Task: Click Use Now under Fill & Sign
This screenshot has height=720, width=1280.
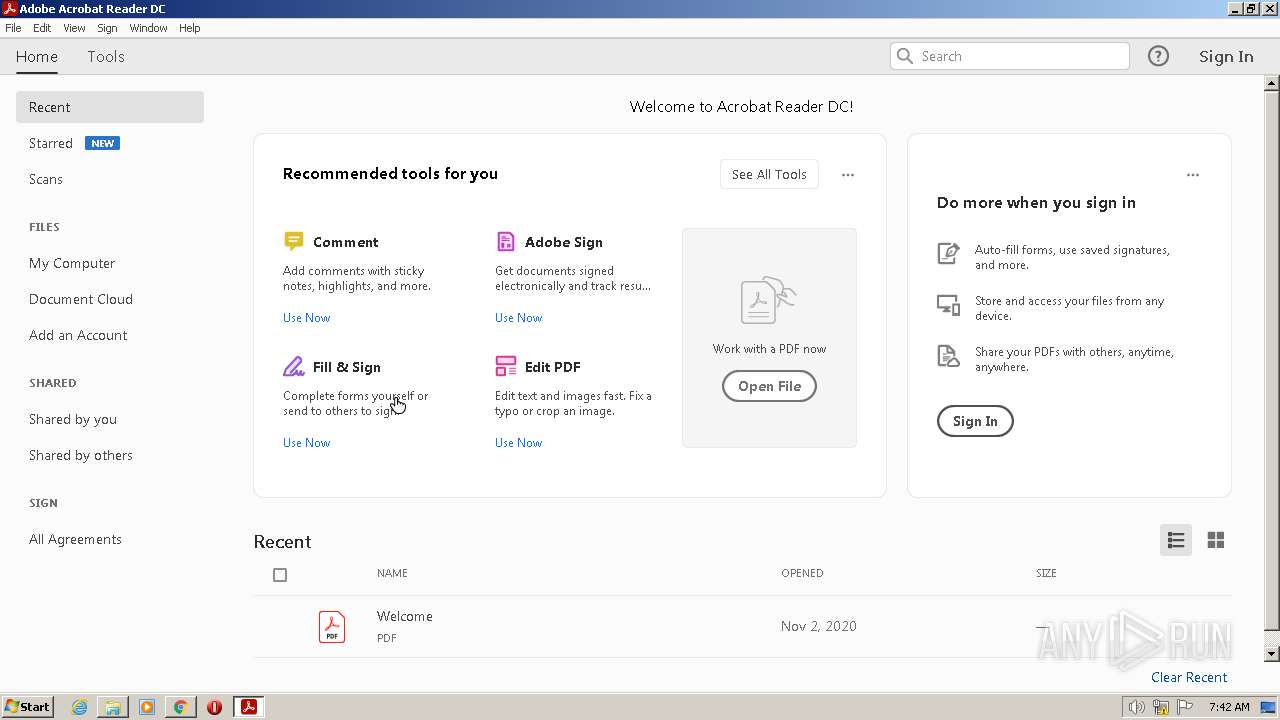Action: click(x=306, y=443)
